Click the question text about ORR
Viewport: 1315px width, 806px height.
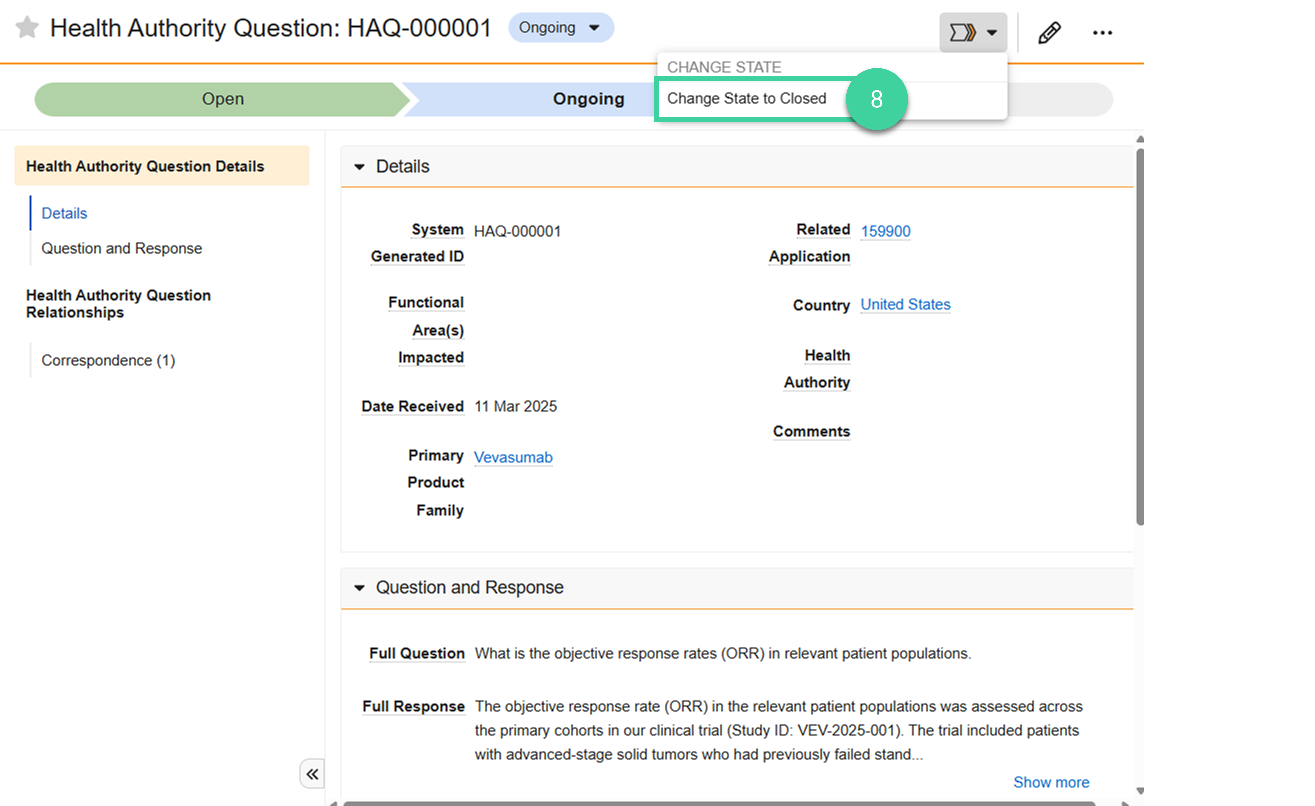point(723,653)
